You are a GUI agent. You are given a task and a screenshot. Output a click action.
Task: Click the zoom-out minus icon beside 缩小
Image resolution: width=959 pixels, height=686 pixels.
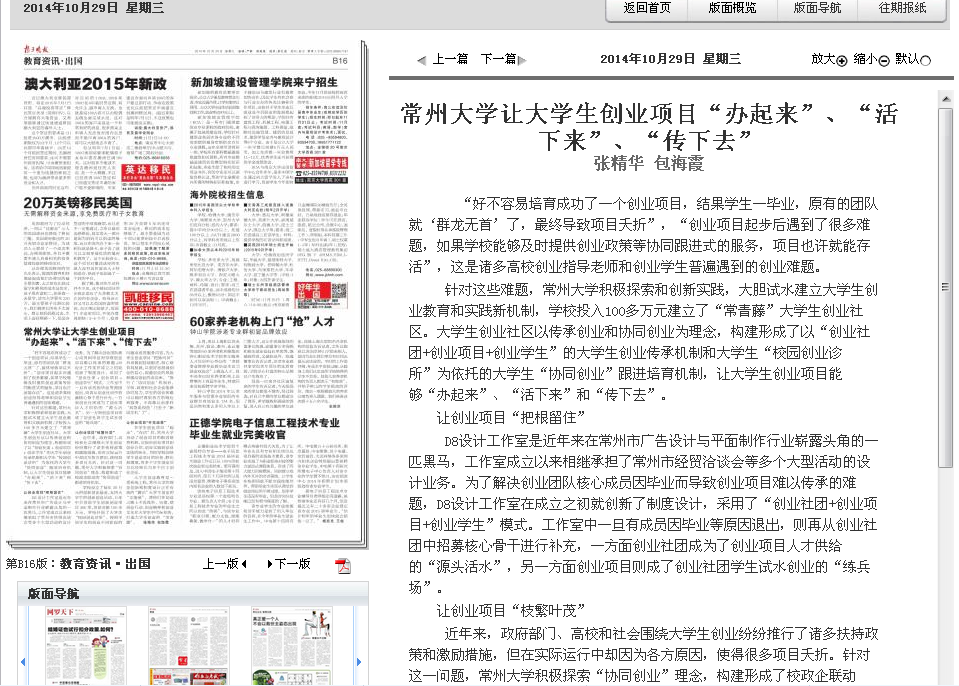(x=884, y=60)
